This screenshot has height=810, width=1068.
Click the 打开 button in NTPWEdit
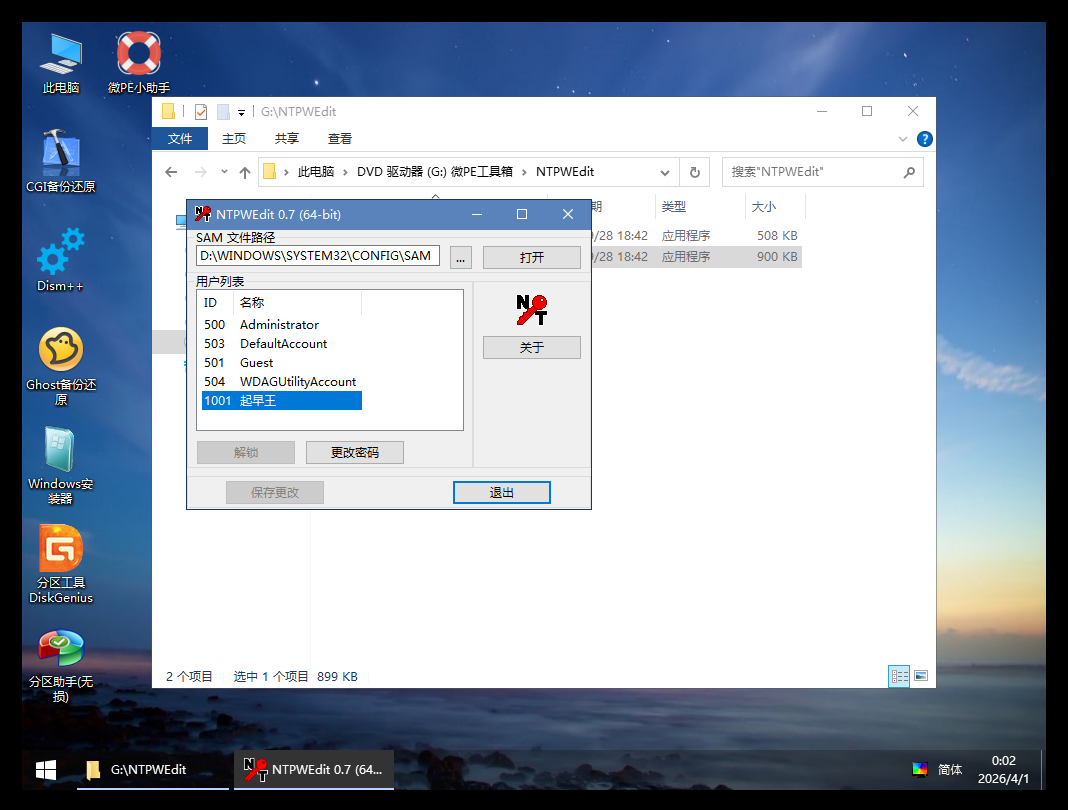pyautogui.click(x=532, y=257)
